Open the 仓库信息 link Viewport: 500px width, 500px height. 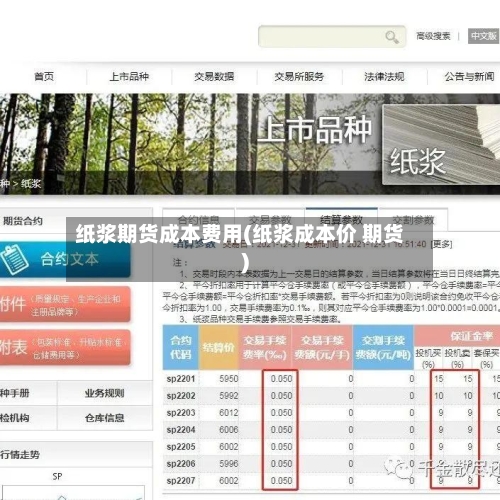(x=104, y=418)
